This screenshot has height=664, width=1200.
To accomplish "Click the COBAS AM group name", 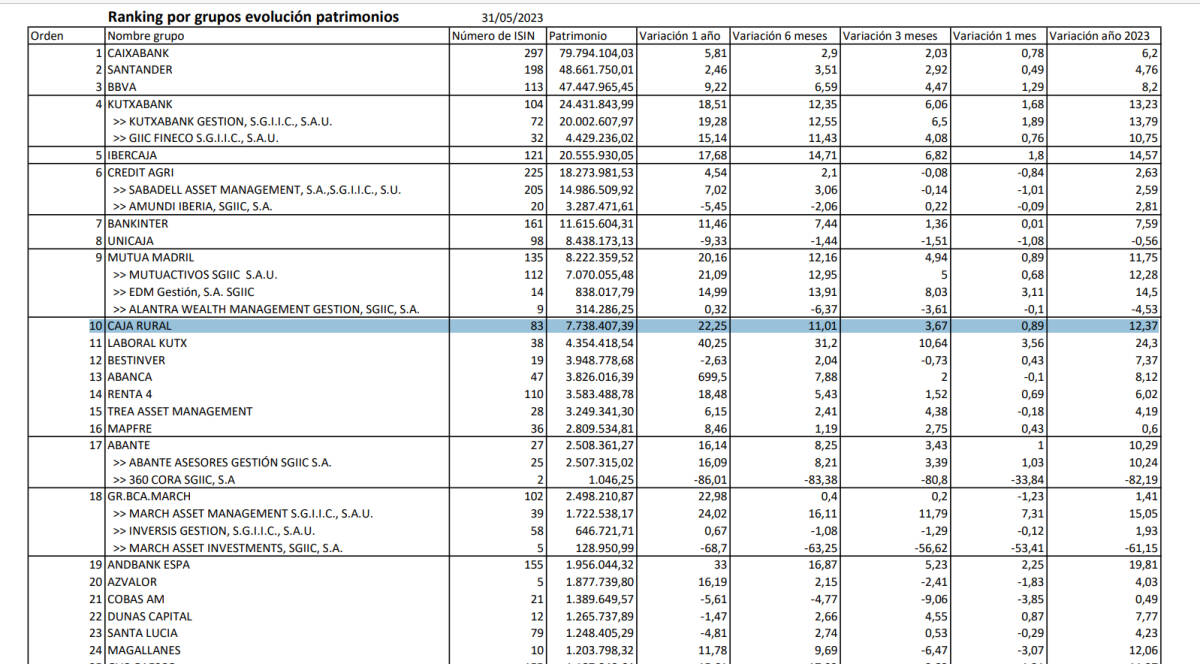I will tap(137, 599).
